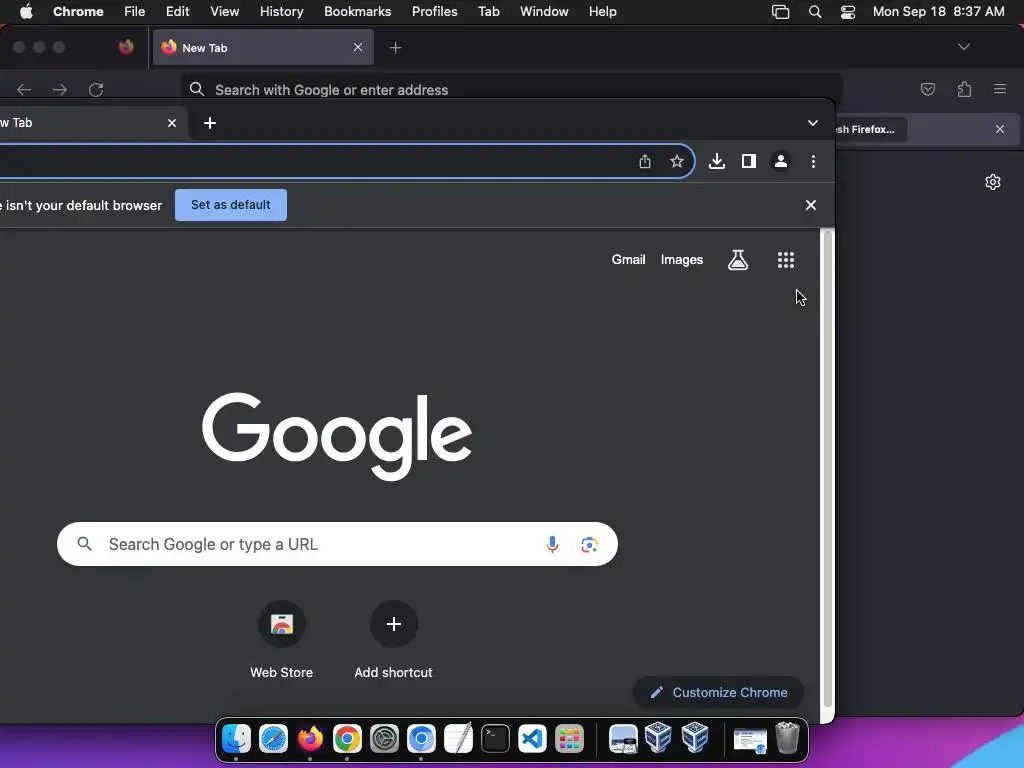This screenshot has width=1024, height=768.
Task: Open the Google apps grid
Action: pyautogui.click(x=786, y=260)
